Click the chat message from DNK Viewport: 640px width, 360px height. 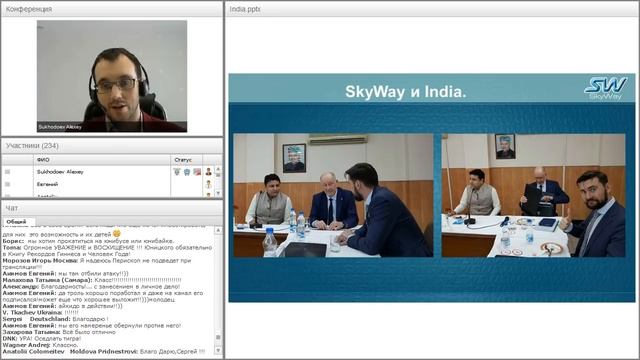[x=42, y=339]
